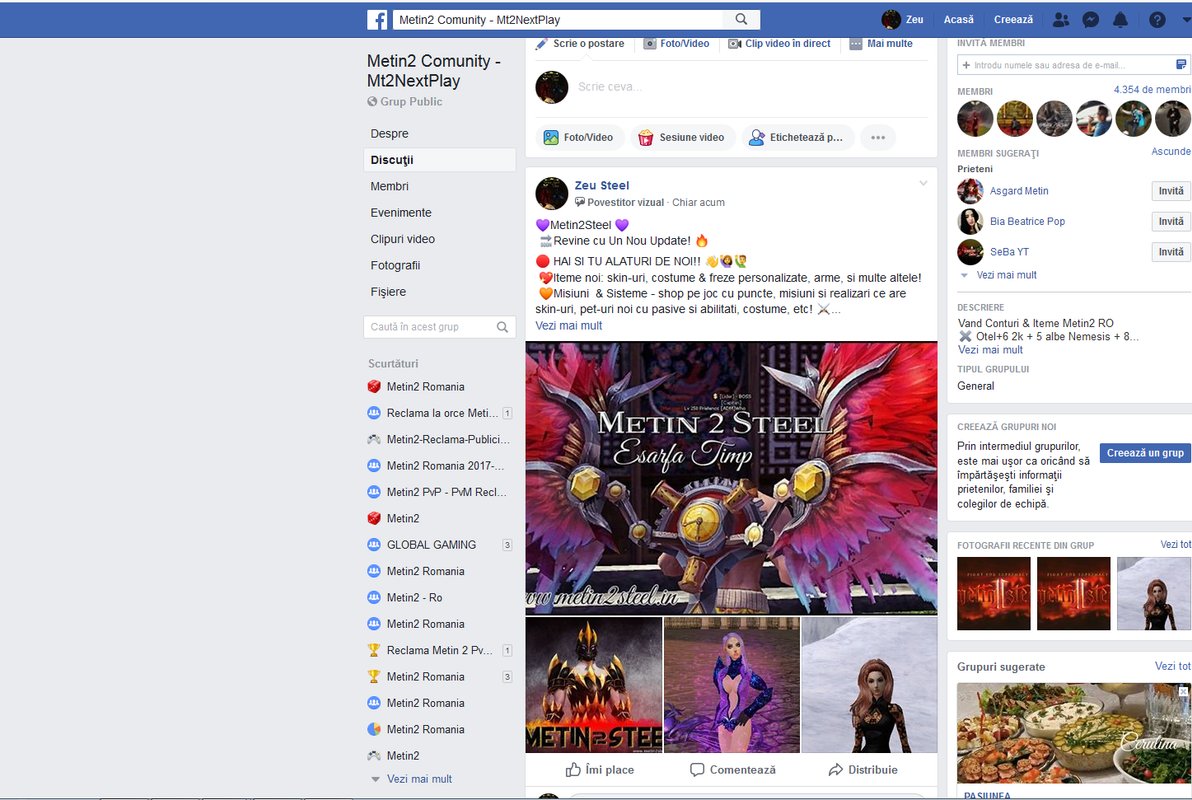
Task: Click top search bar field
Action: pos(559,20)
